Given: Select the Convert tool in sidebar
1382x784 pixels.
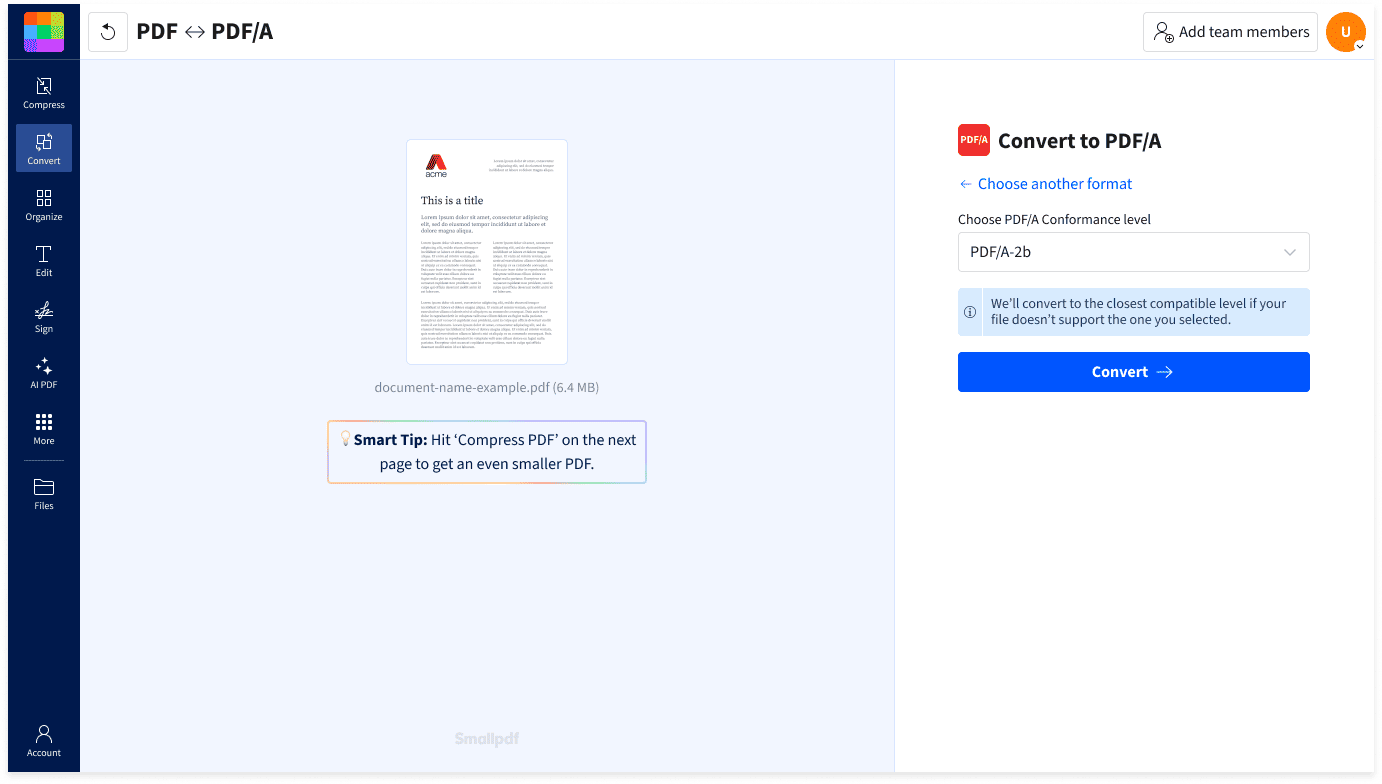Looking at the screenshot, I should pos(44,148).
